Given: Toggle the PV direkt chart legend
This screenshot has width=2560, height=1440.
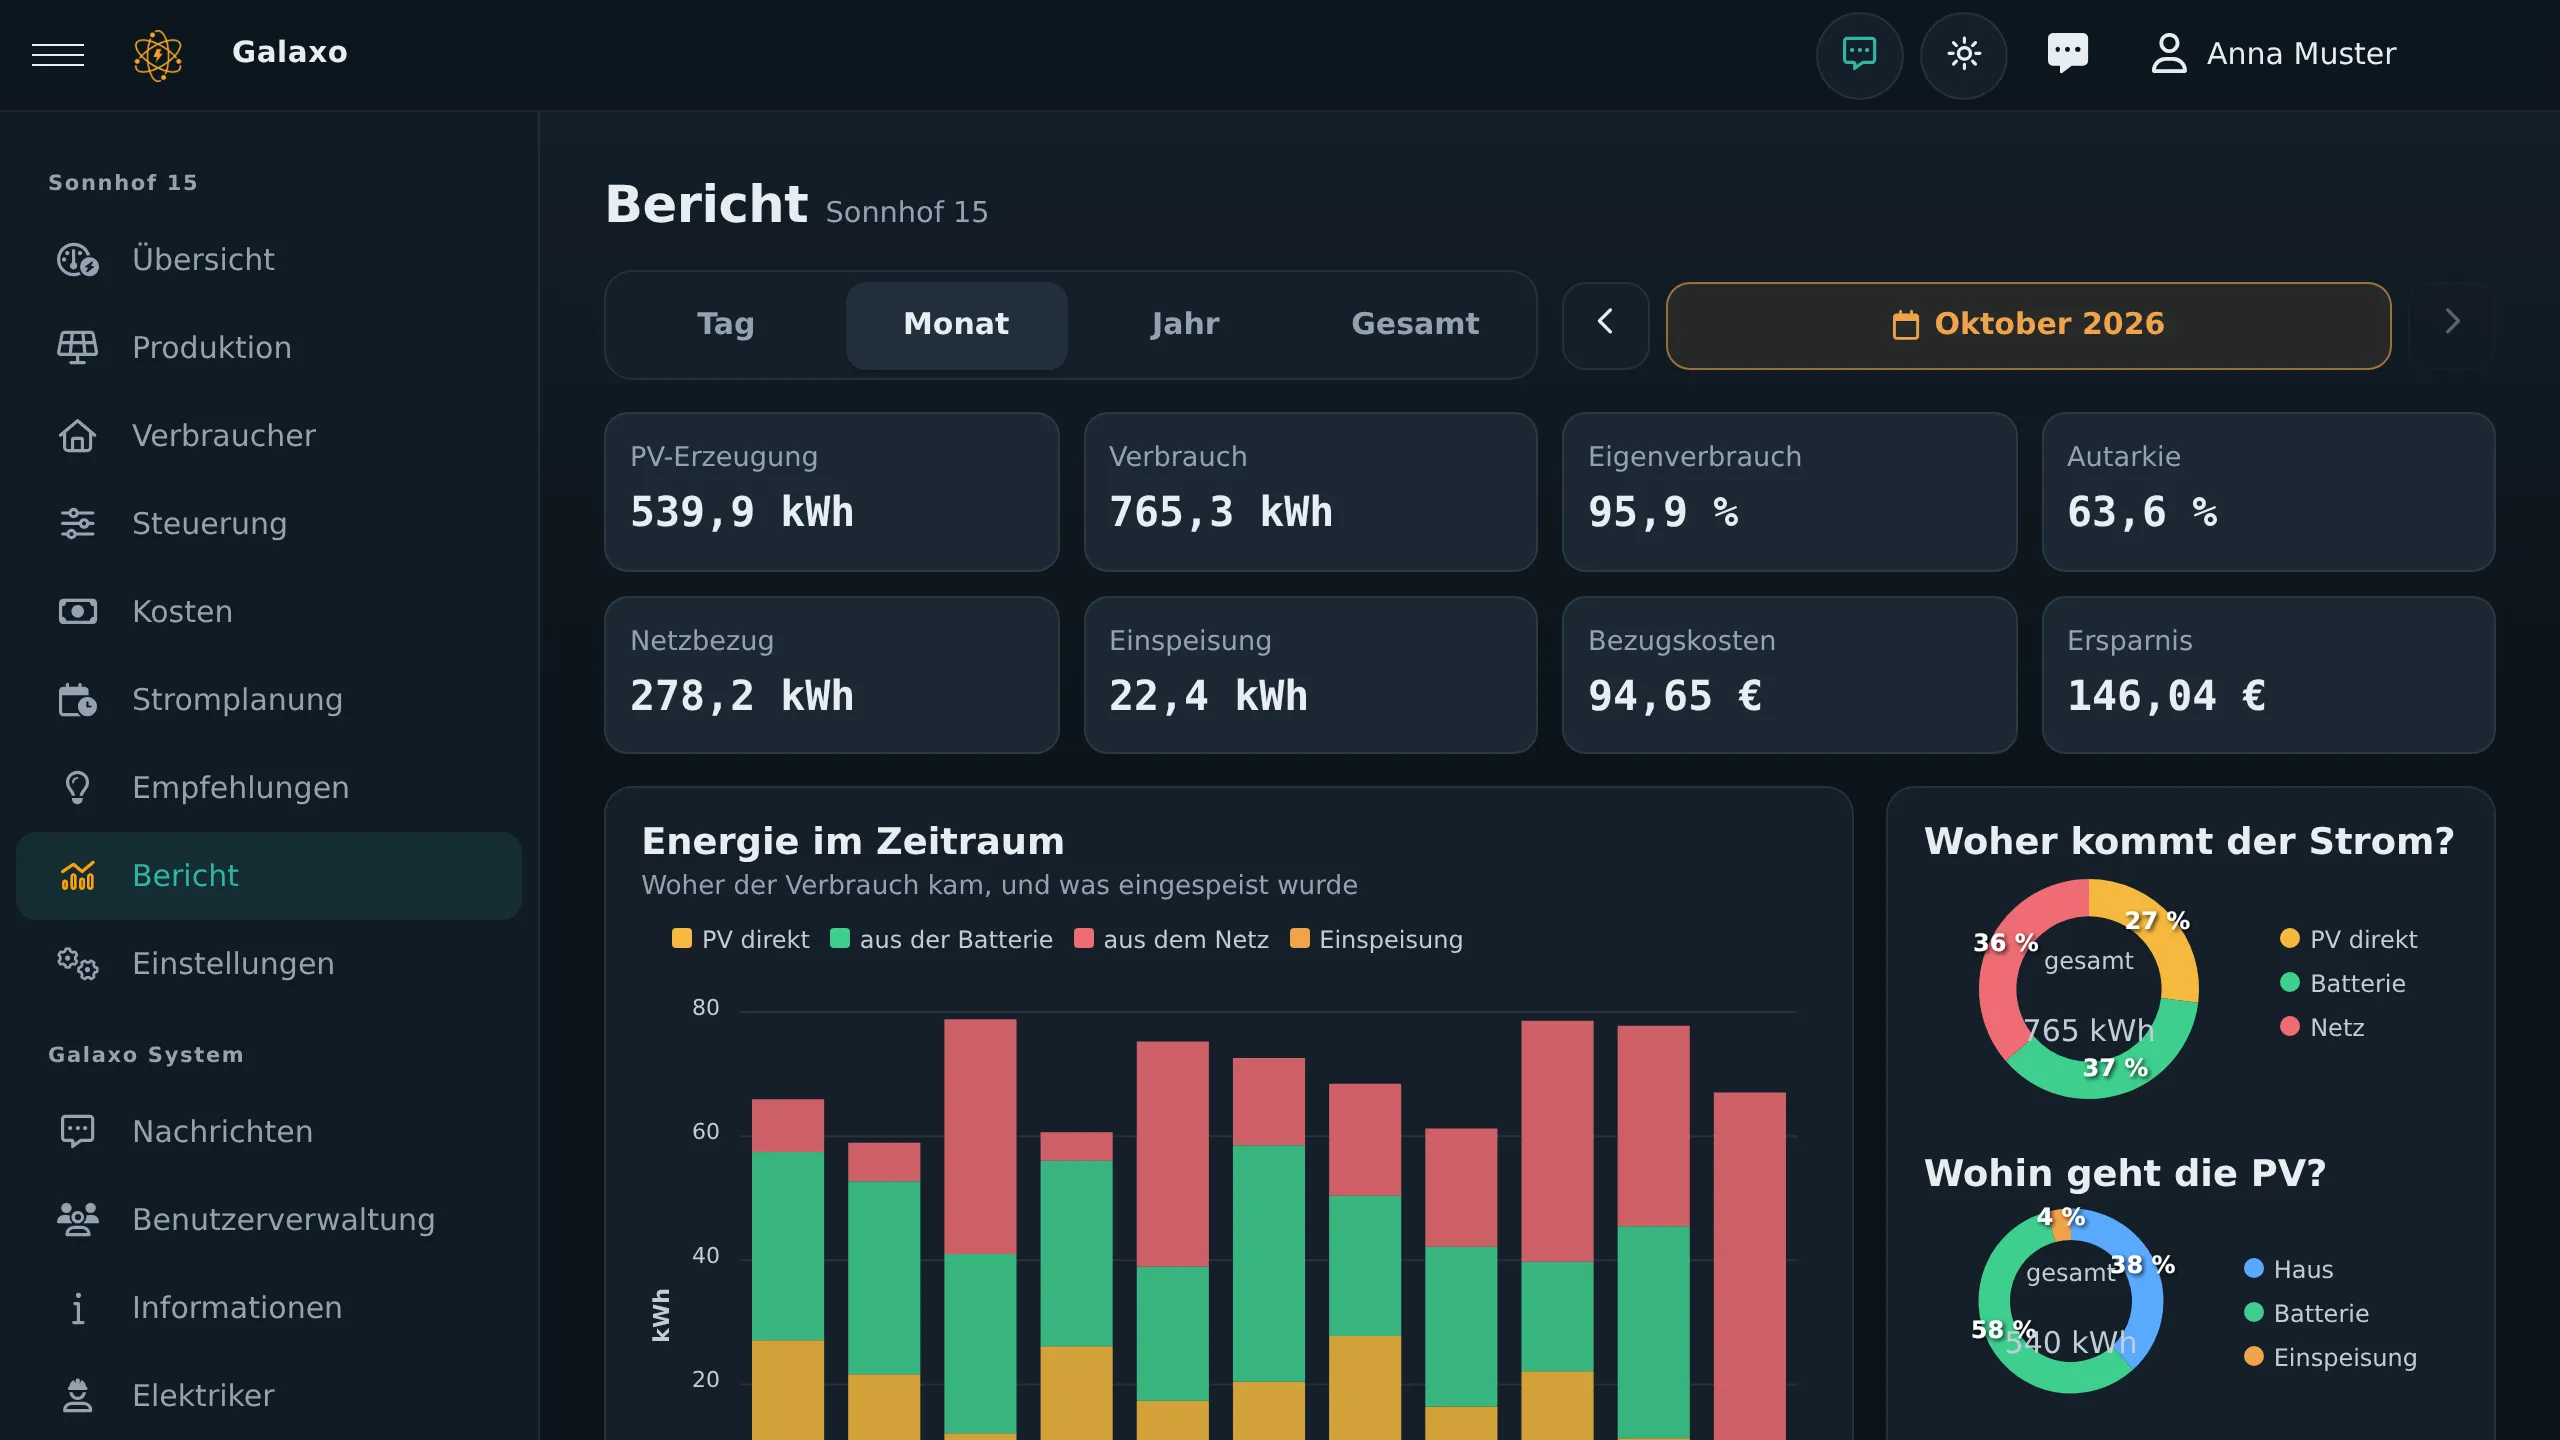Looking at the screenshot, I should pos(741,940).
